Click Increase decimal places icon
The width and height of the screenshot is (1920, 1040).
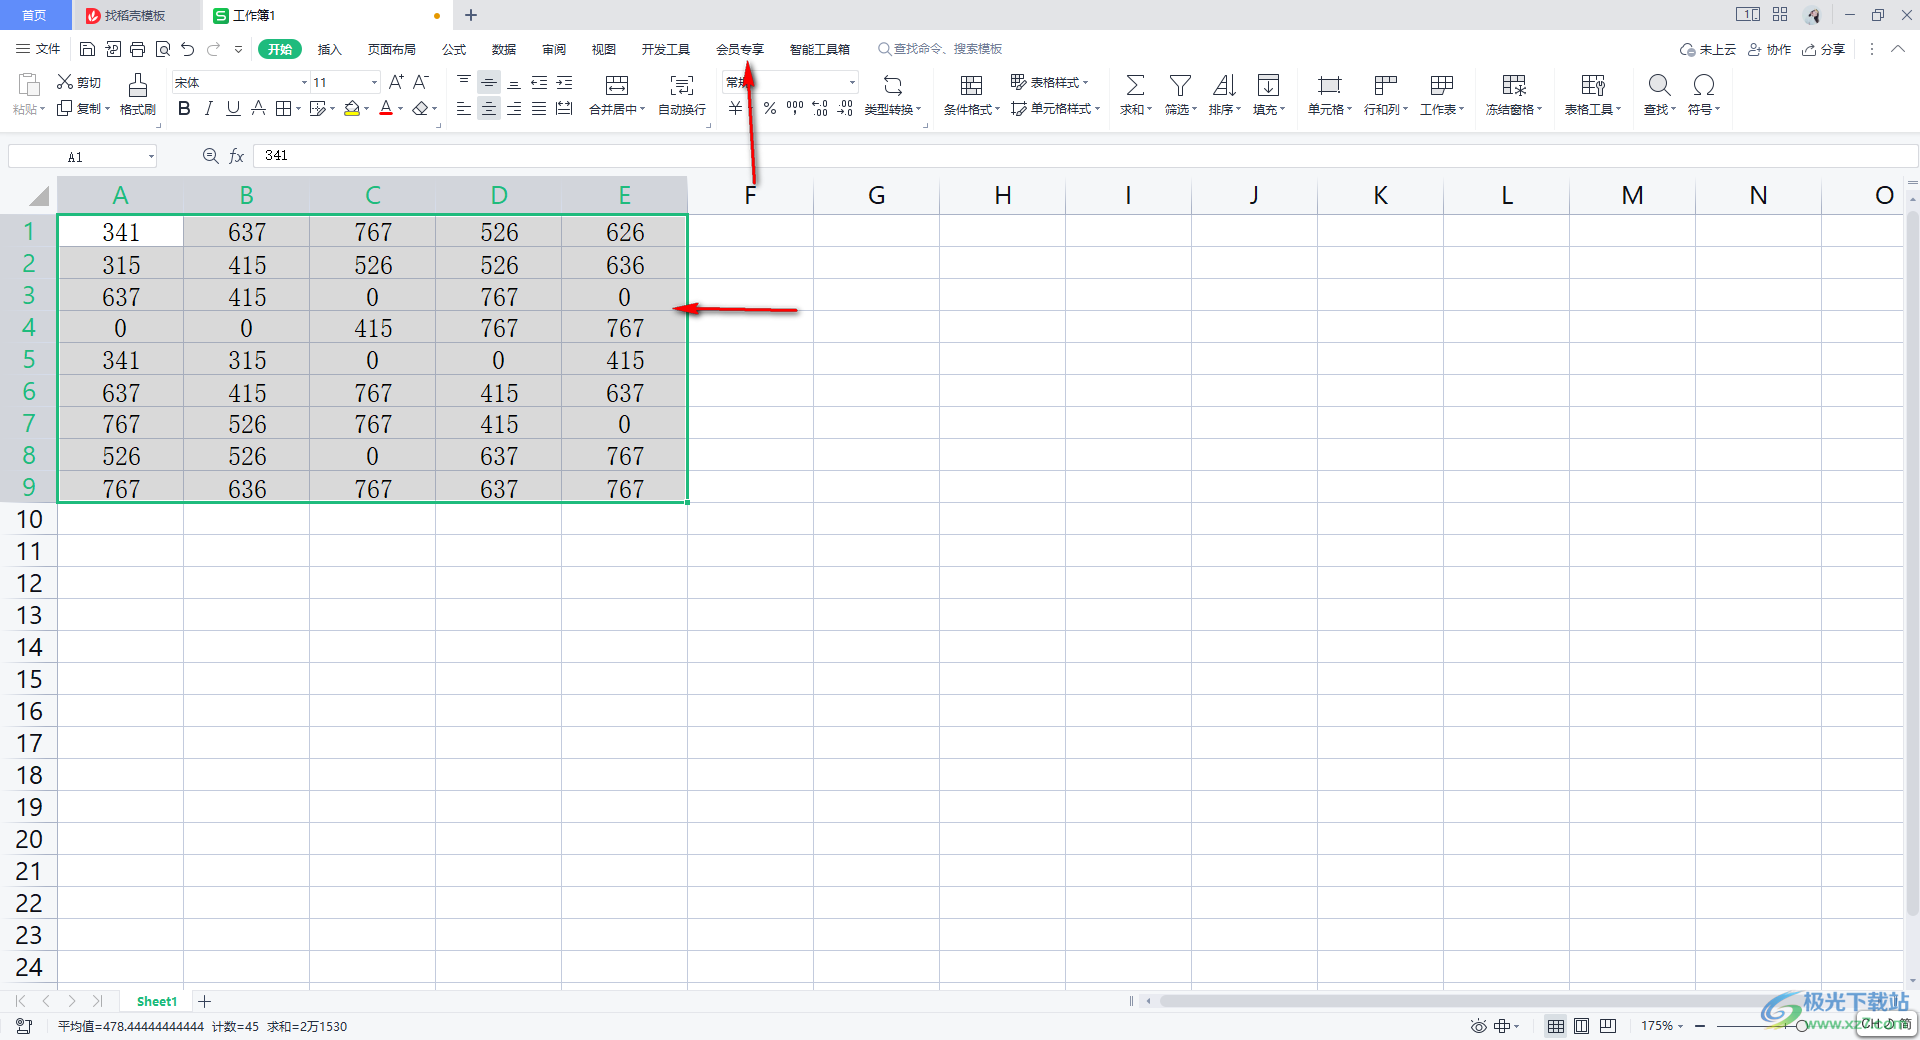[819, 108]
